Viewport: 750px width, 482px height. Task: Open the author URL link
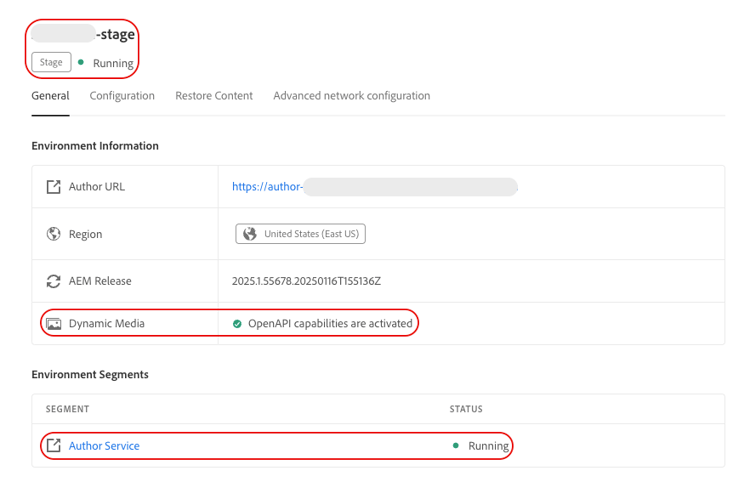point(267,187)
